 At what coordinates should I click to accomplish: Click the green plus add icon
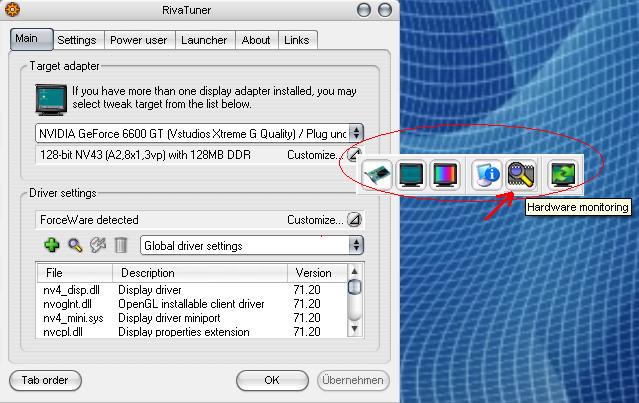52,245
